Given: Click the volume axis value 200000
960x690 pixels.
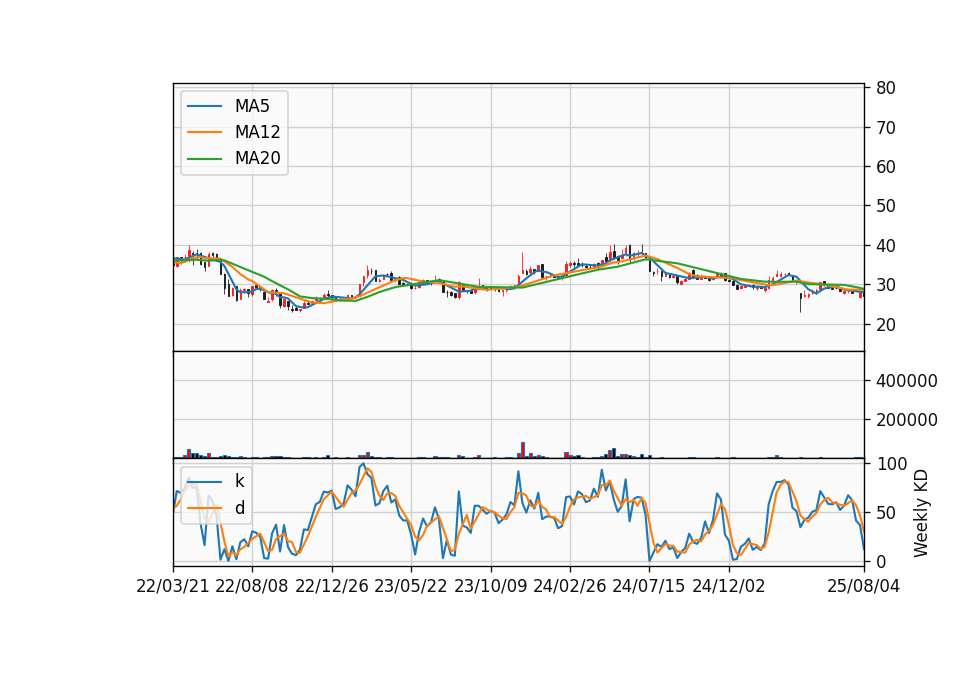Looking at the screenshot, I should [907, 420].
